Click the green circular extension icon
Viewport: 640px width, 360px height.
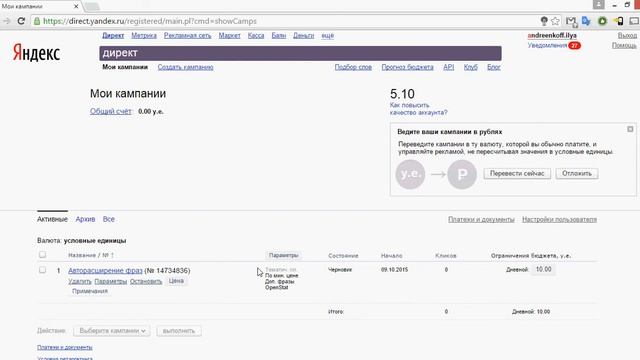pos(602,21)
